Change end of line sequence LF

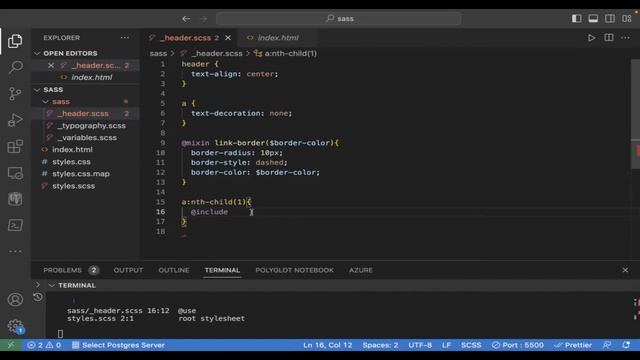tap(446, 345)
